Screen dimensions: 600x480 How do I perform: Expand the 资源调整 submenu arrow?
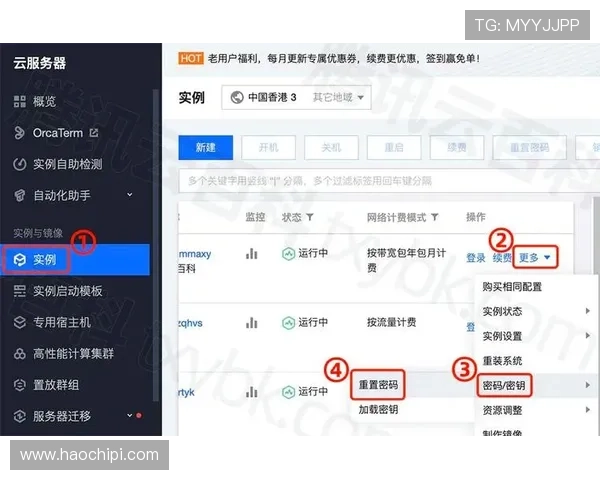tap(587, 410)
